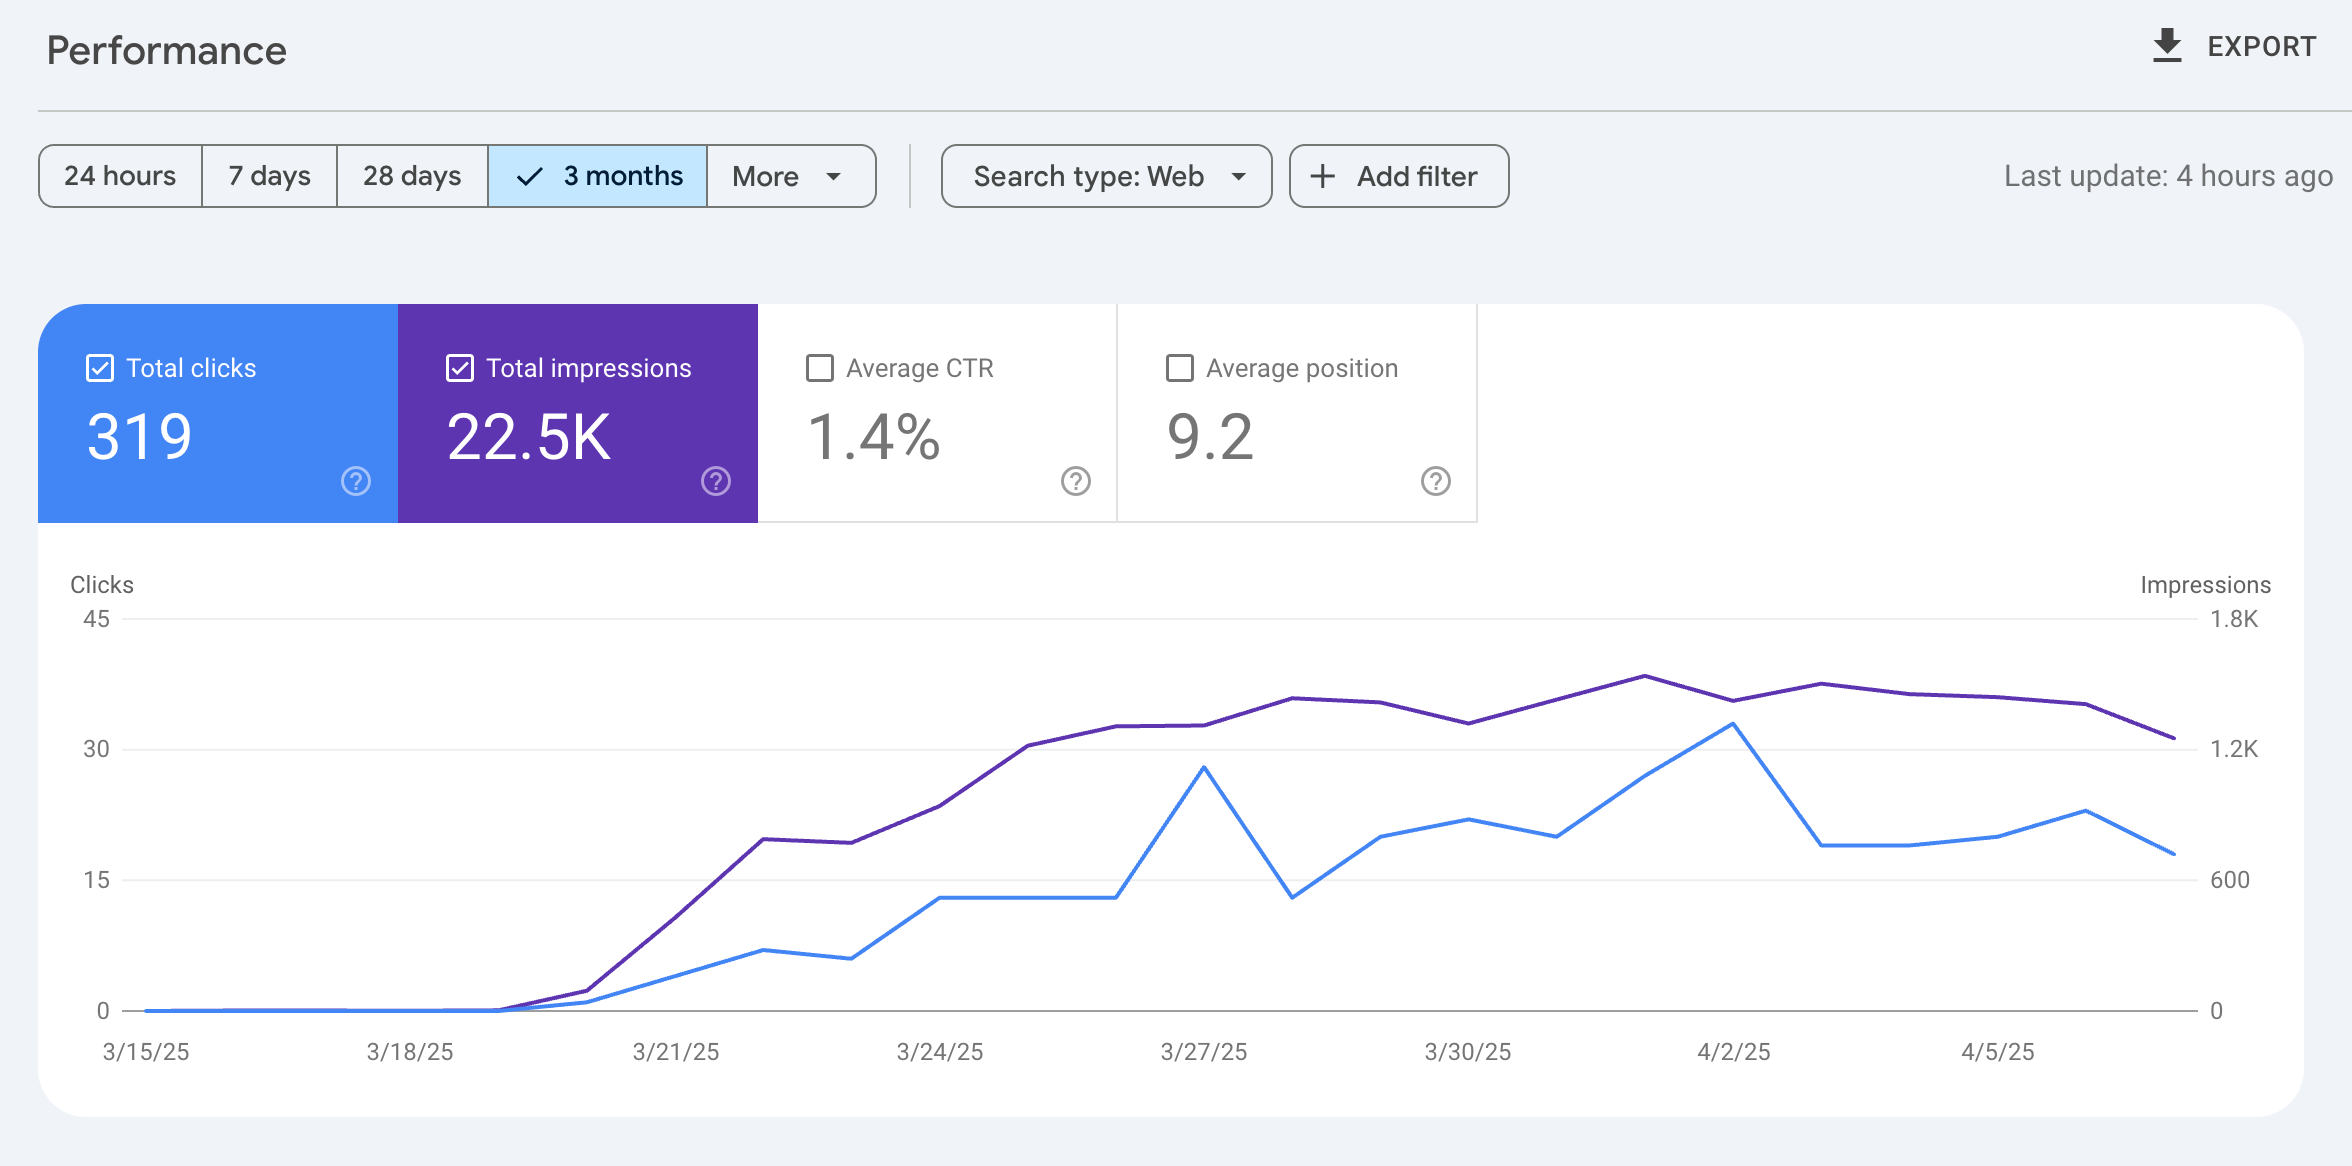Click the Add filter button
Viewport: 2352px width, 1166px height.
pos(1397,175)
